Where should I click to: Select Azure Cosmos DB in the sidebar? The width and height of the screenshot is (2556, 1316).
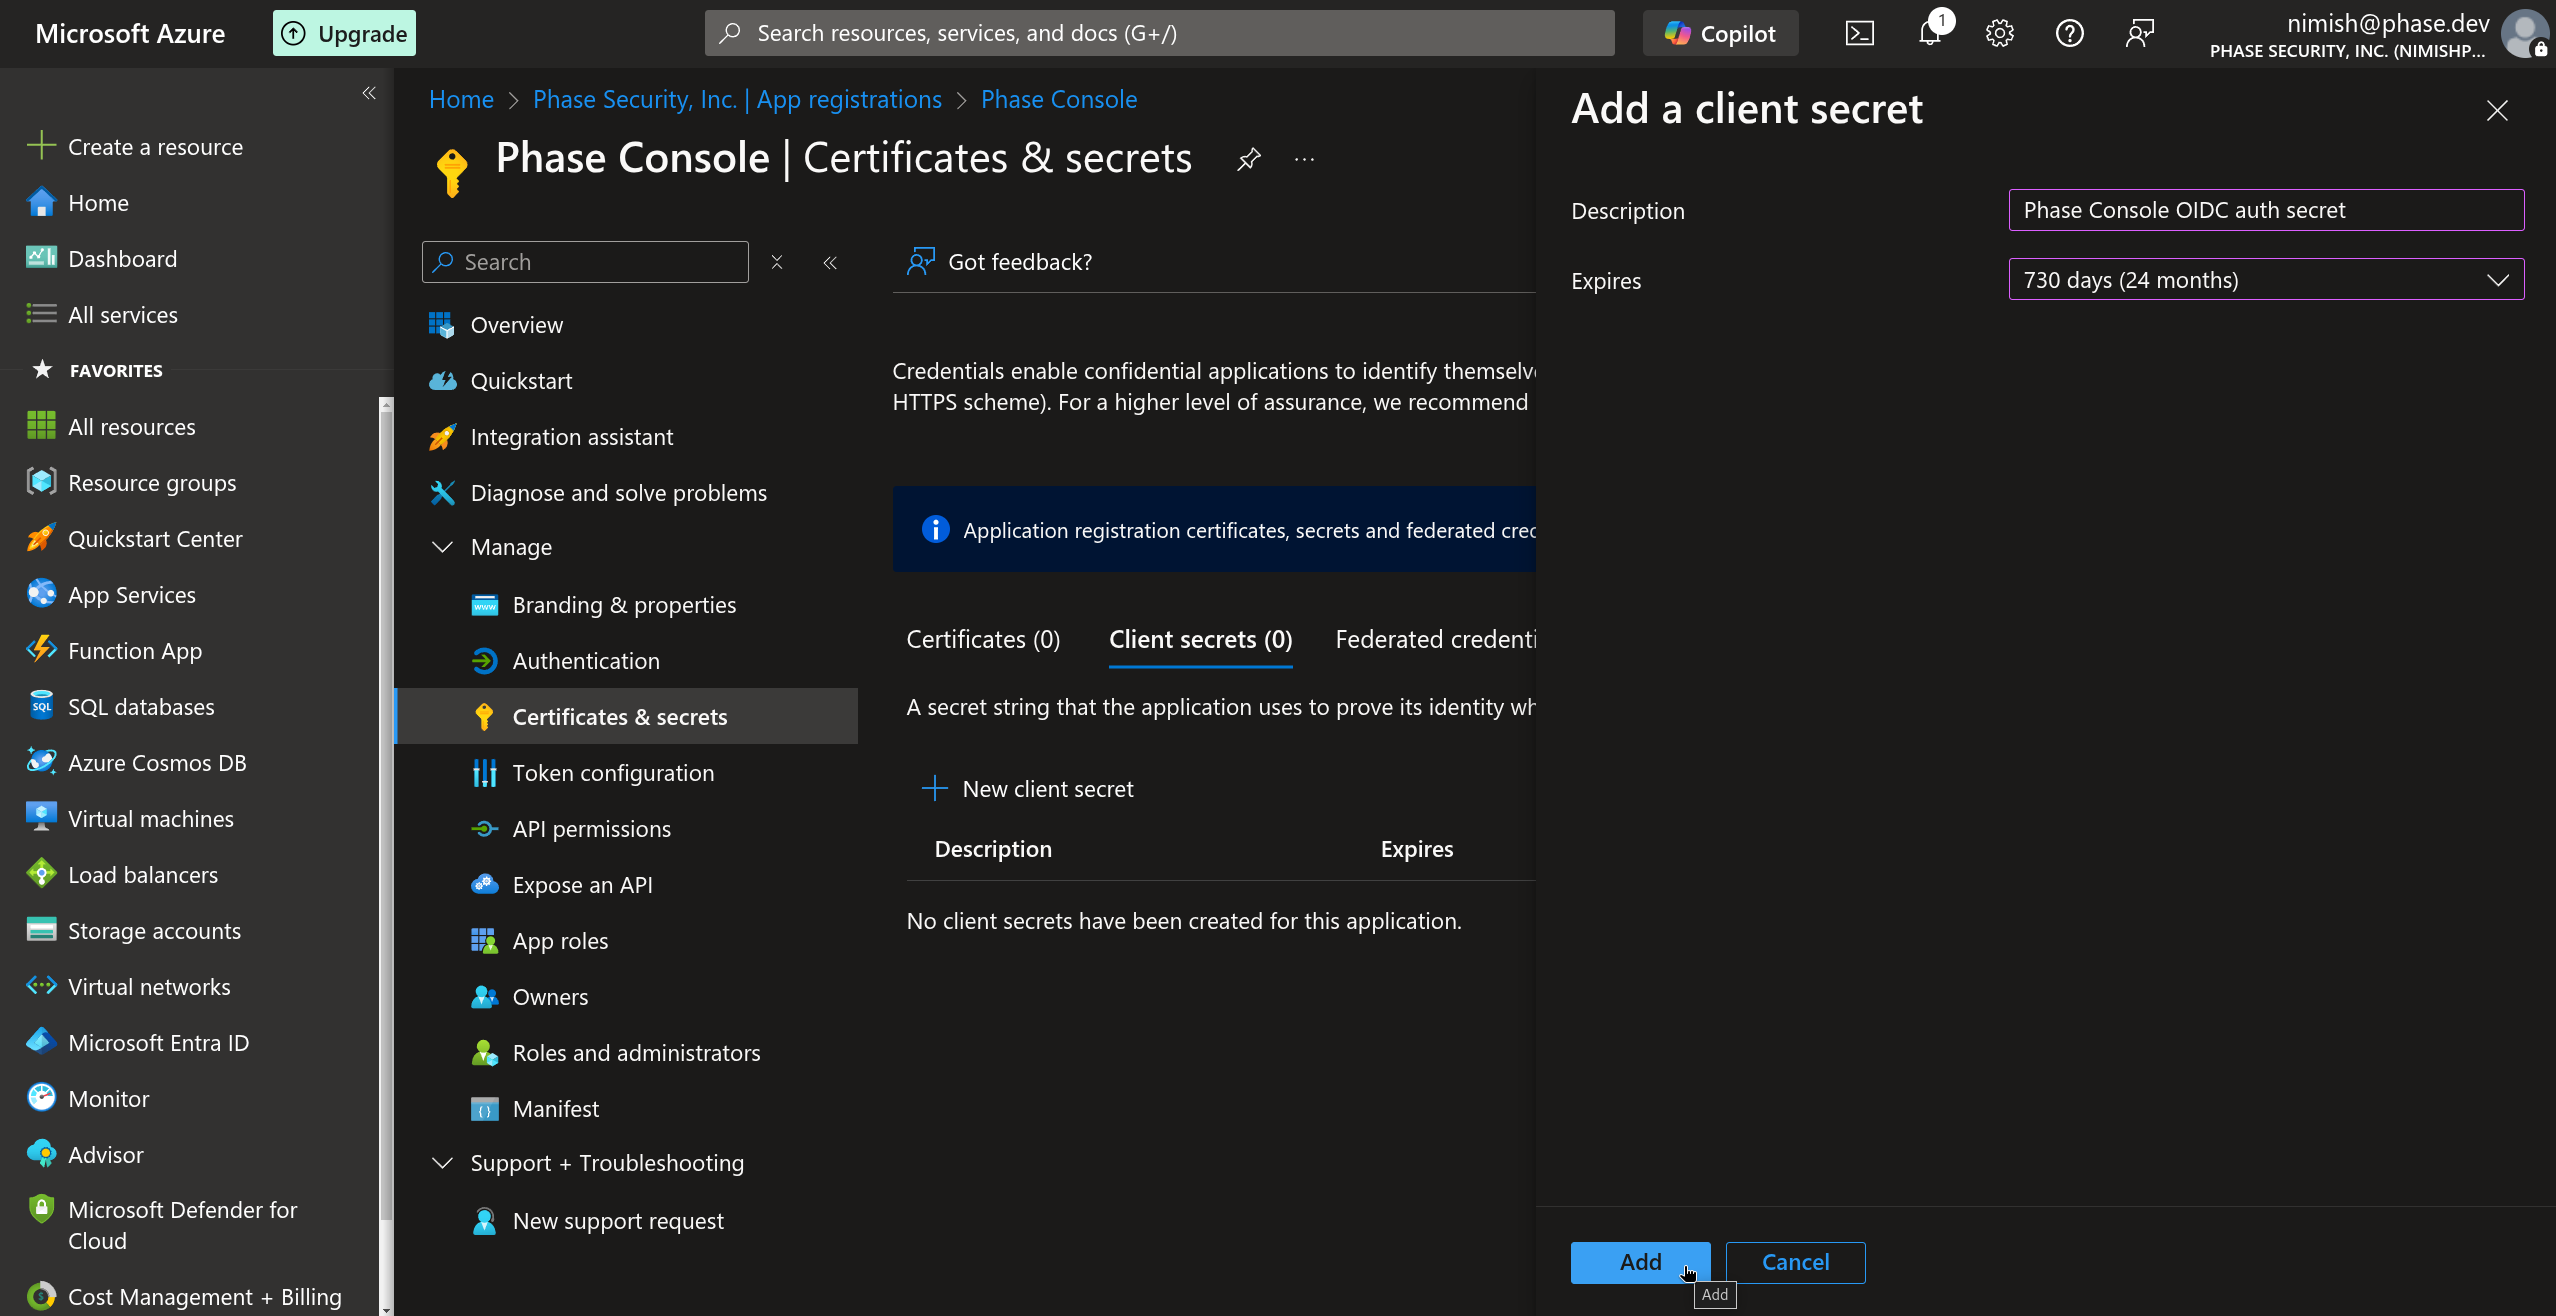157,762
